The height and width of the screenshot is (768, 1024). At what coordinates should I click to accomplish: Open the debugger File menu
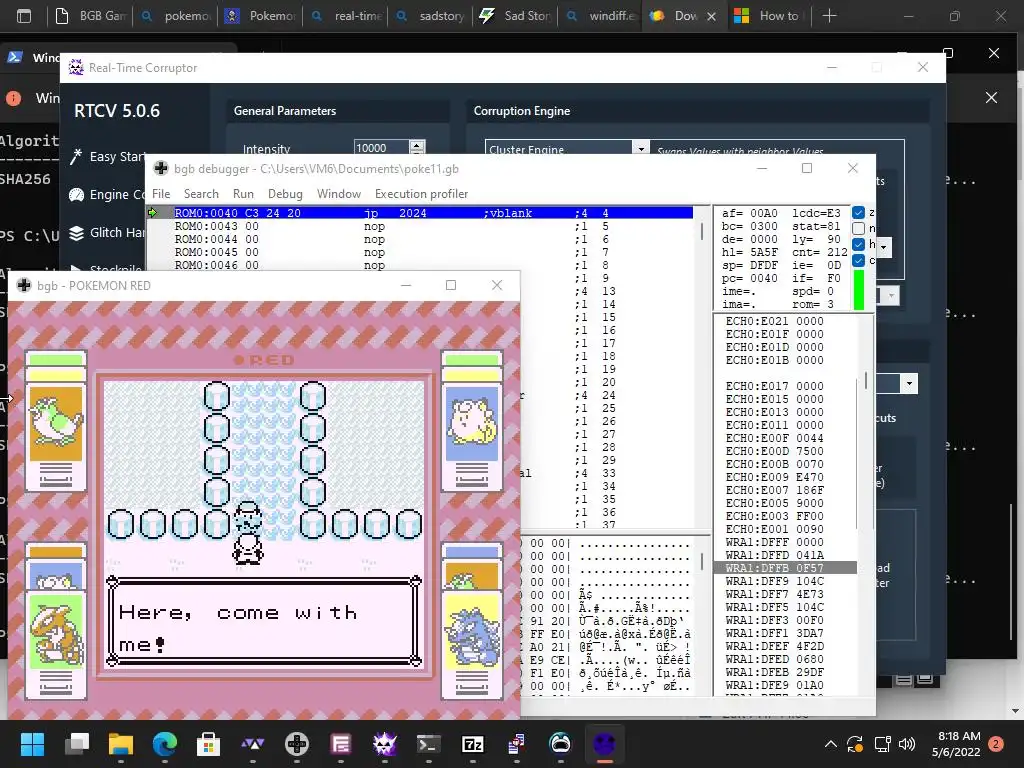click(x=161, y=194)
